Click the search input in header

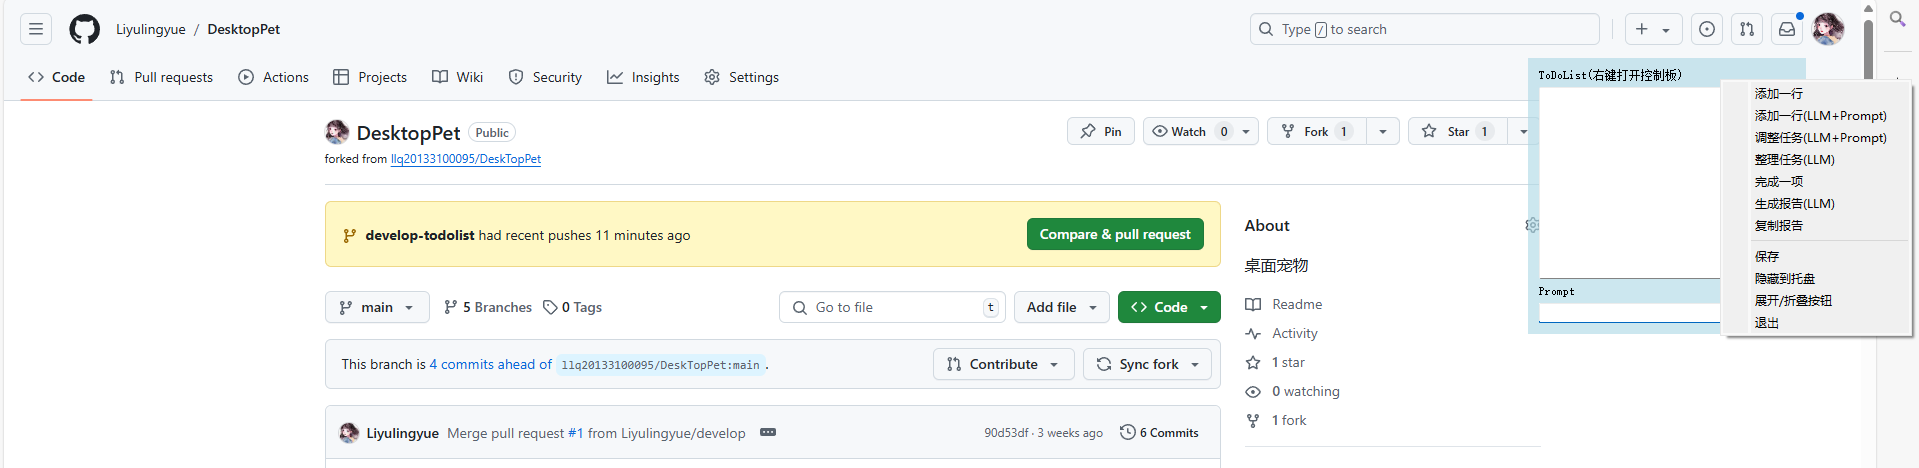(x=1424, y=29)
